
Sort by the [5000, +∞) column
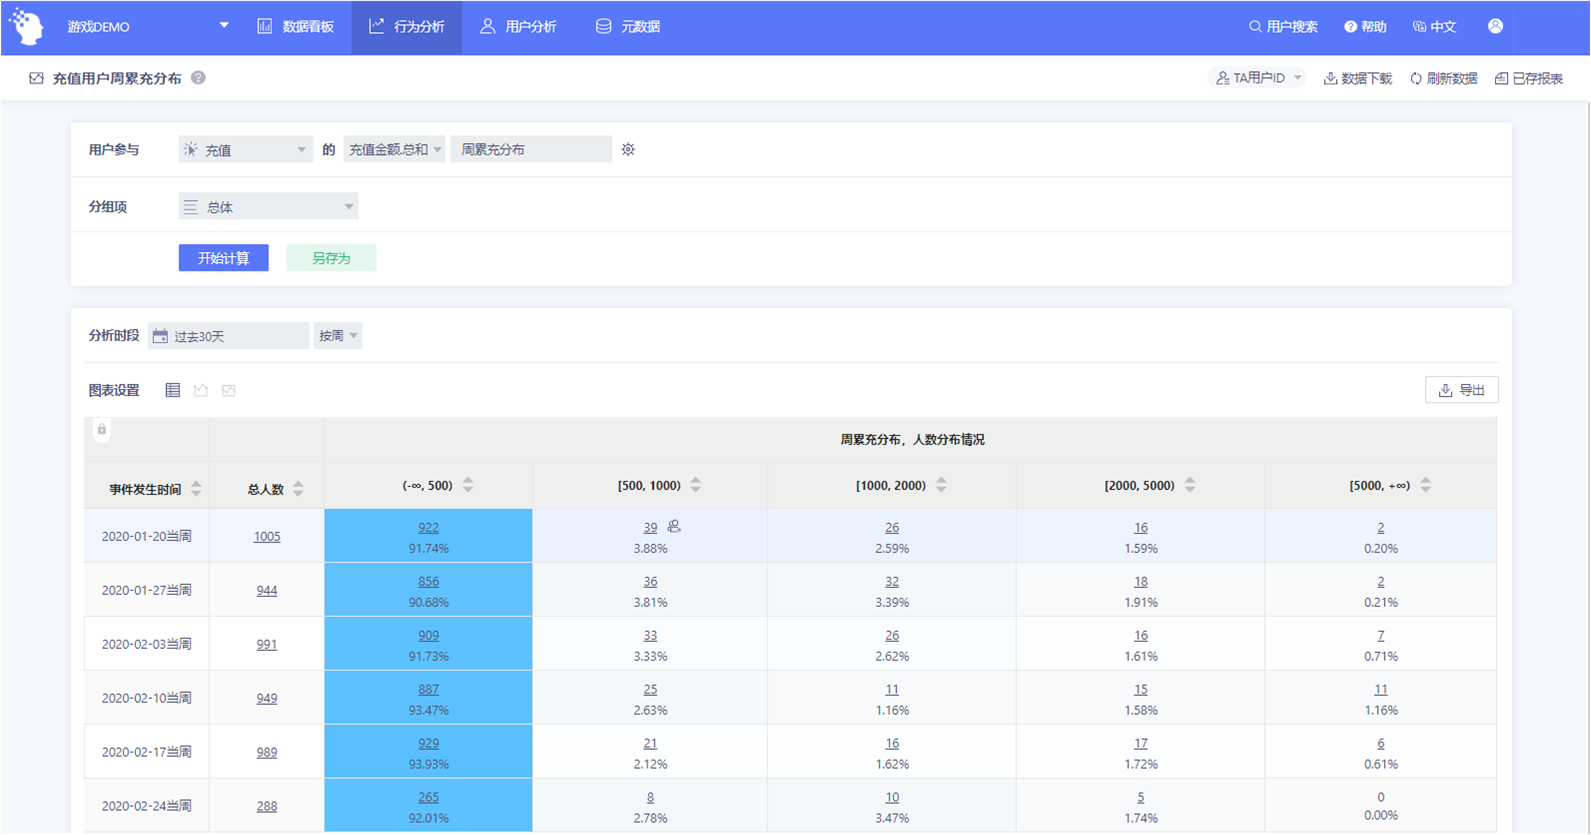pos(1426,485)
